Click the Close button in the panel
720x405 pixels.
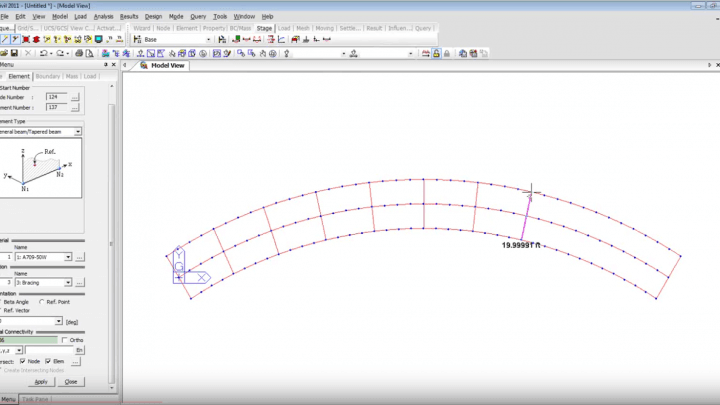(x=71, y=382)
